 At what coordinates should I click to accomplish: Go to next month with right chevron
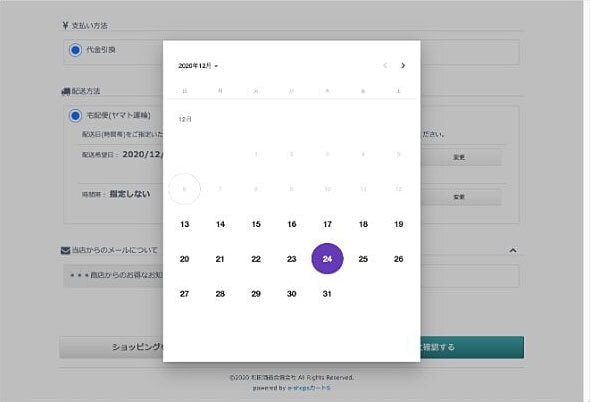[x=403, y=65]
